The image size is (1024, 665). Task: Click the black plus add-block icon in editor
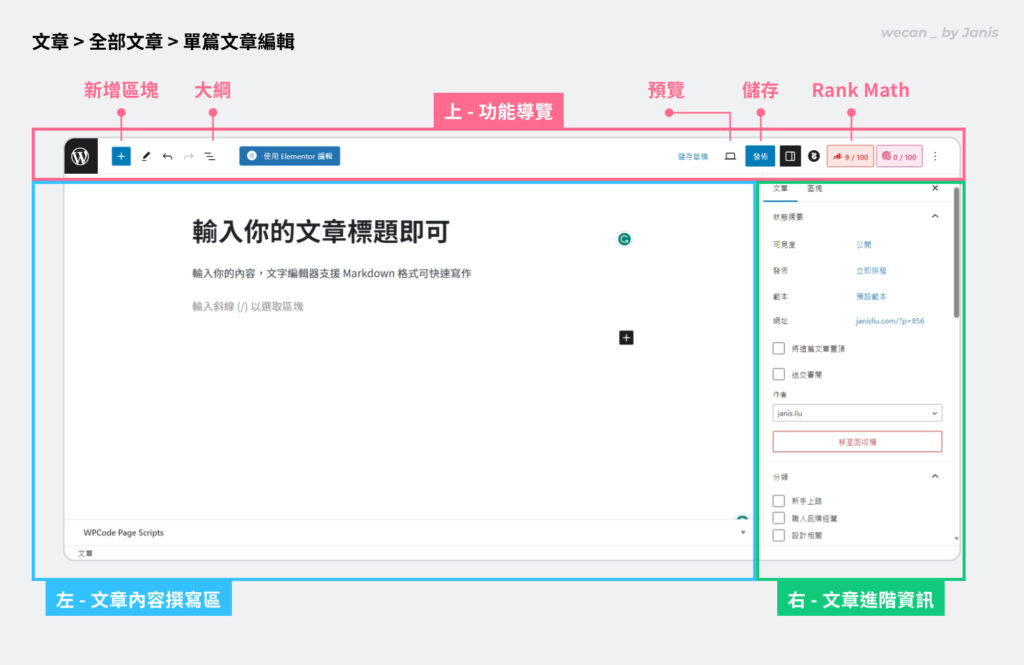[x=626, y=338]
